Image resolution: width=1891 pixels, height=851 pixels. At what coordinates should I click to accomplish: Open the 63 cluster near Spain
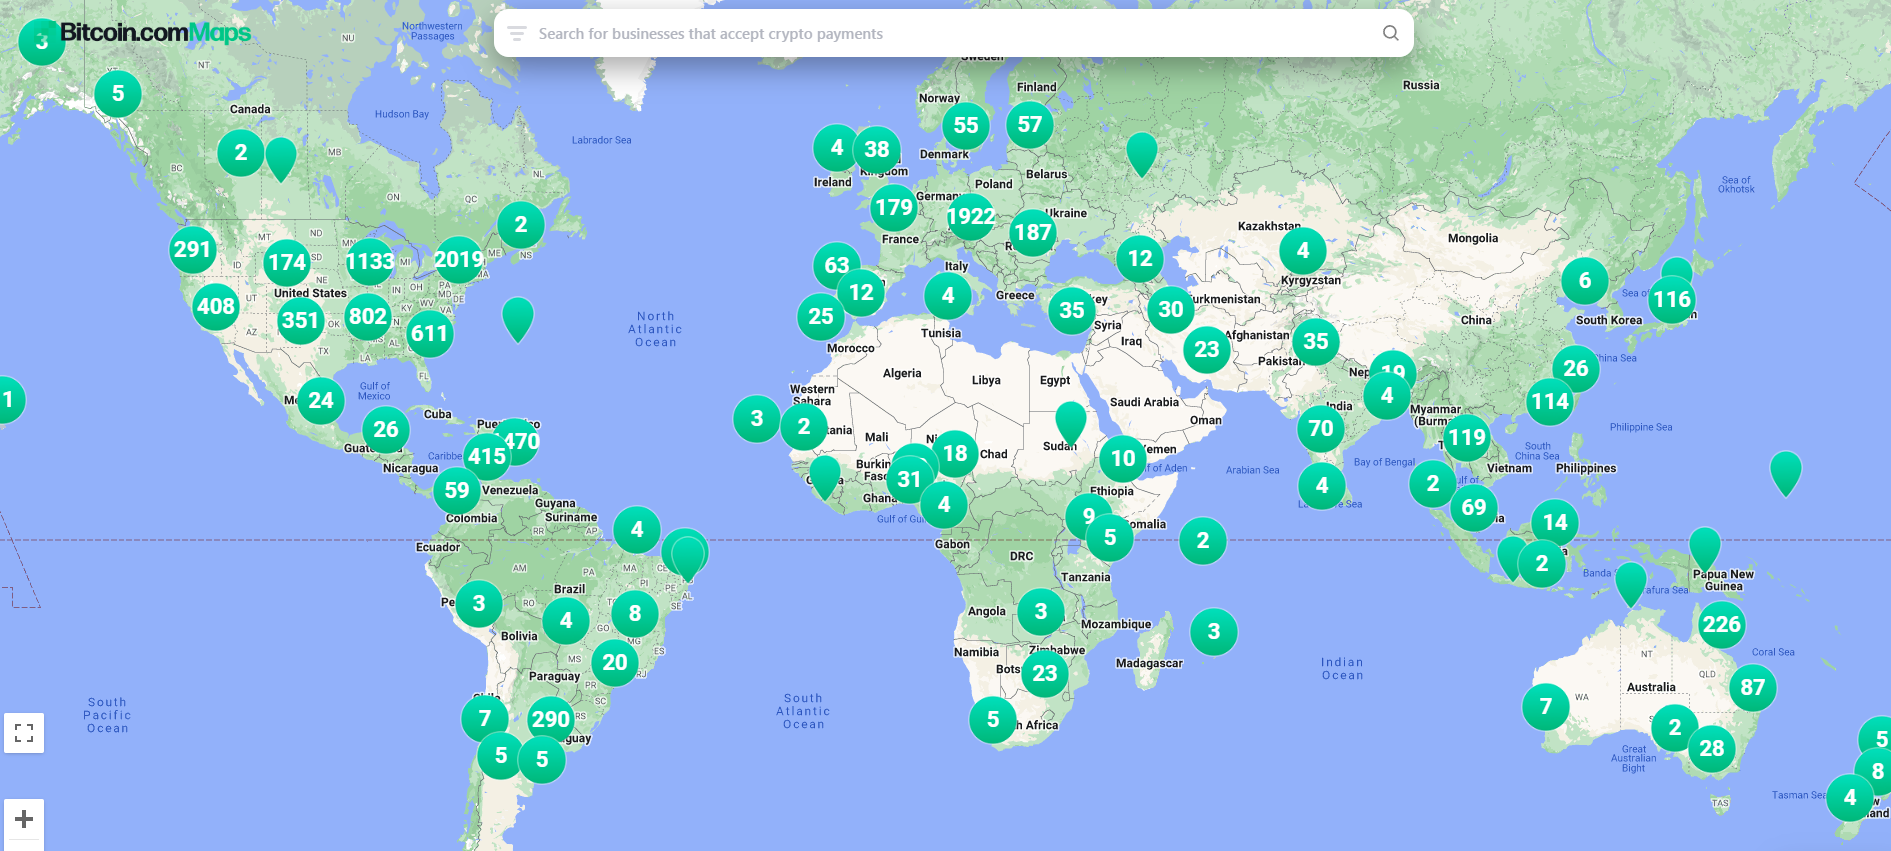(x=837, y=266)
